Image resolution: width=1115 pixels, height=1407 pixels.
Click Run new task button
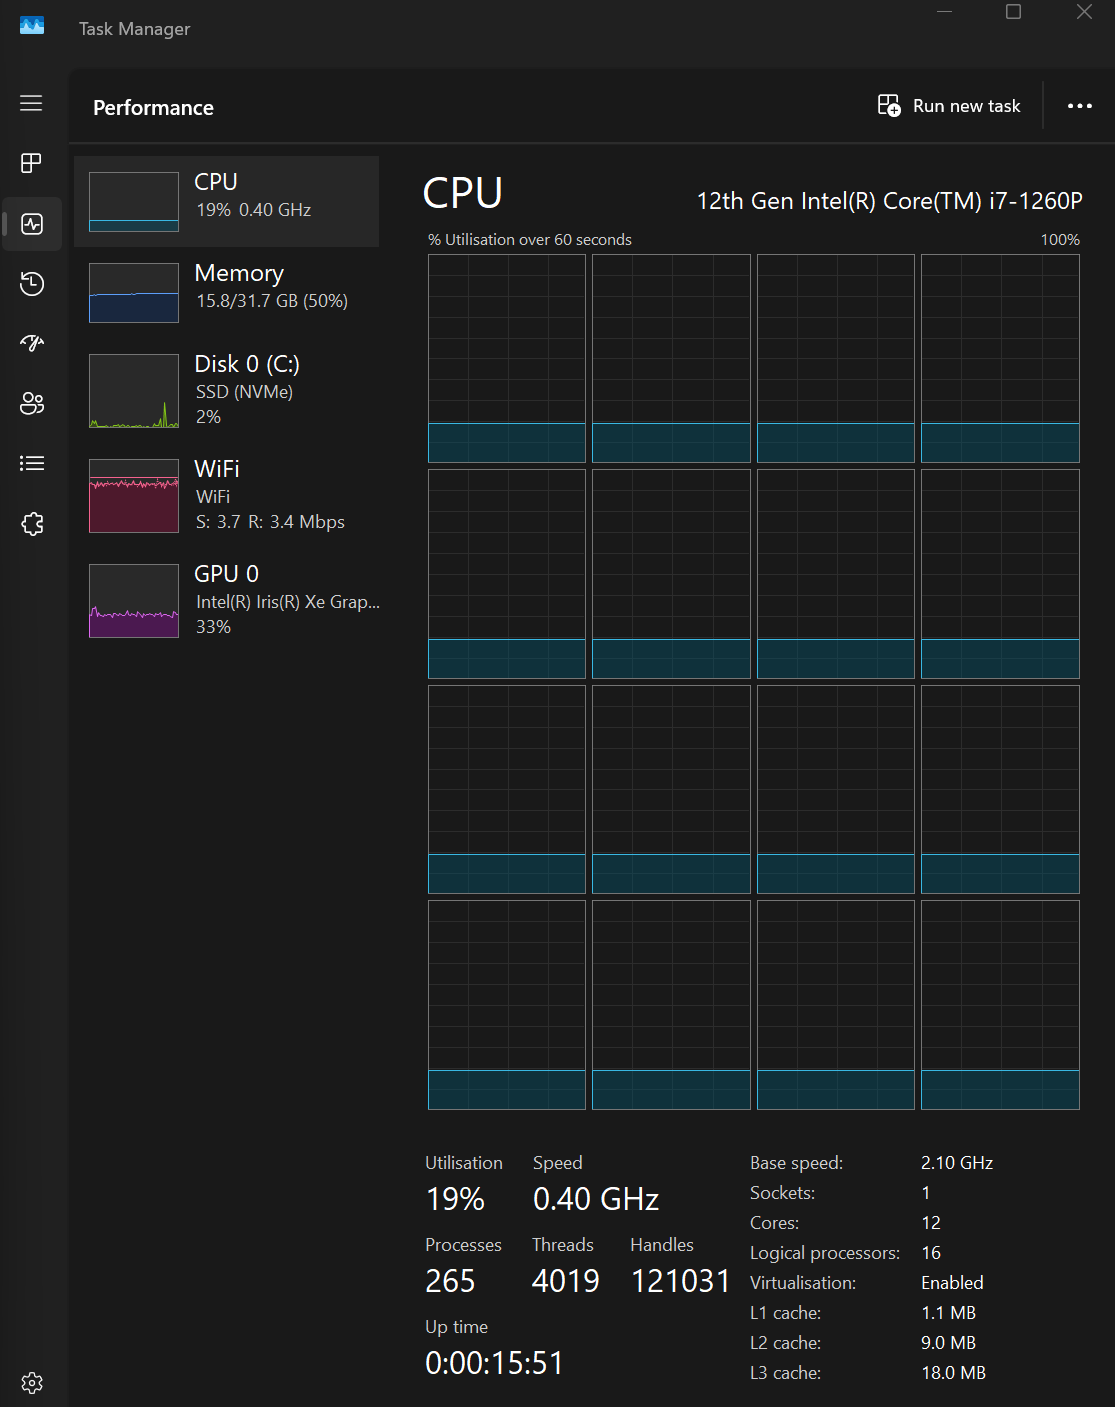949,106
